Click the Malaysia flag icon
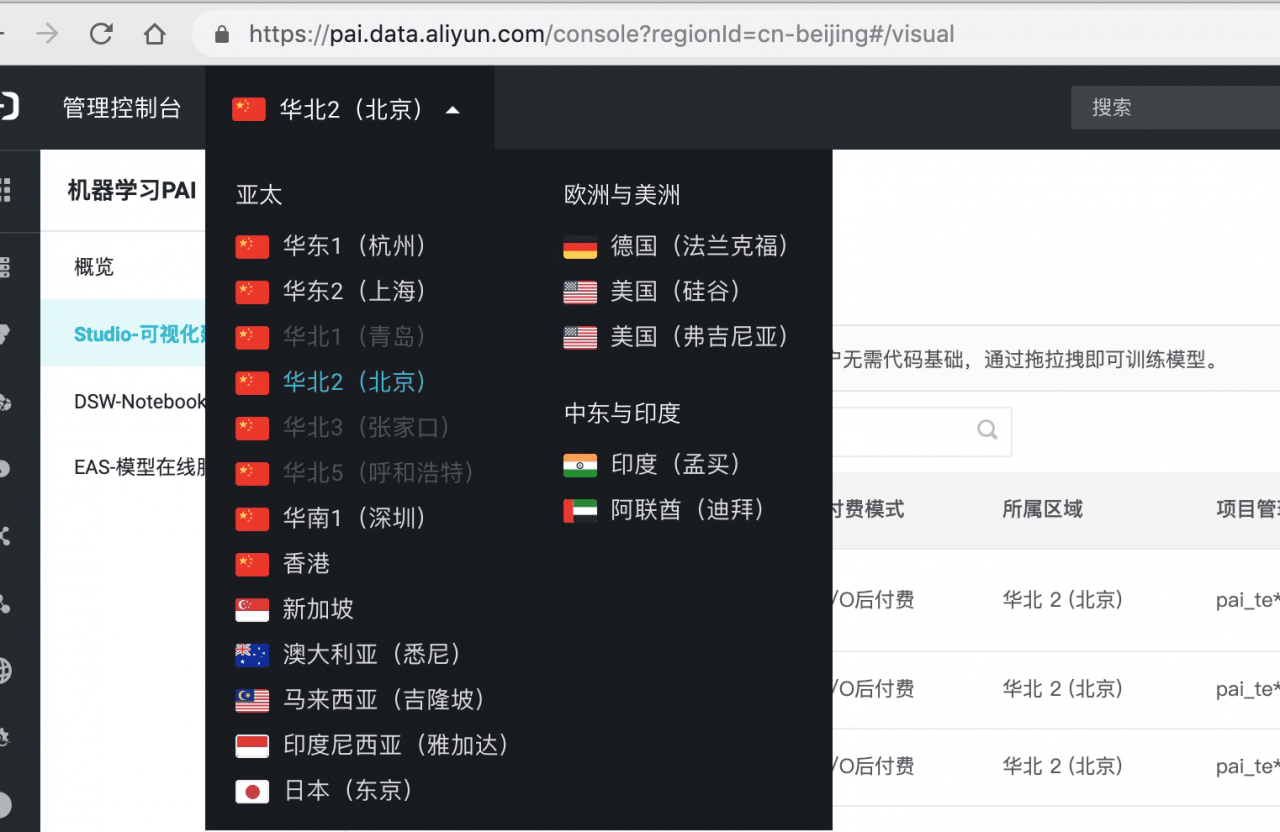1280x832 pixels. 252,701
